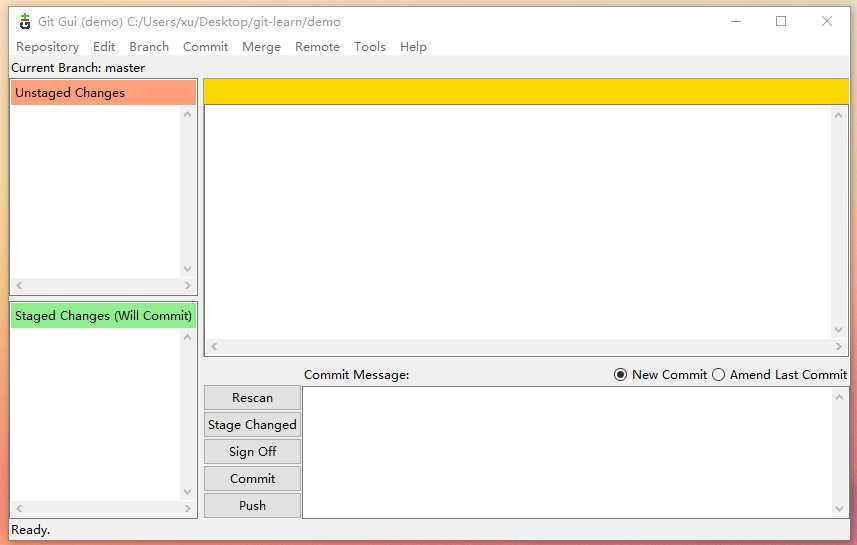Image resolution: width=857 pixels, height=545 pixels.
Task: Minimize the Git Gui window
Action: pos(736,21)
